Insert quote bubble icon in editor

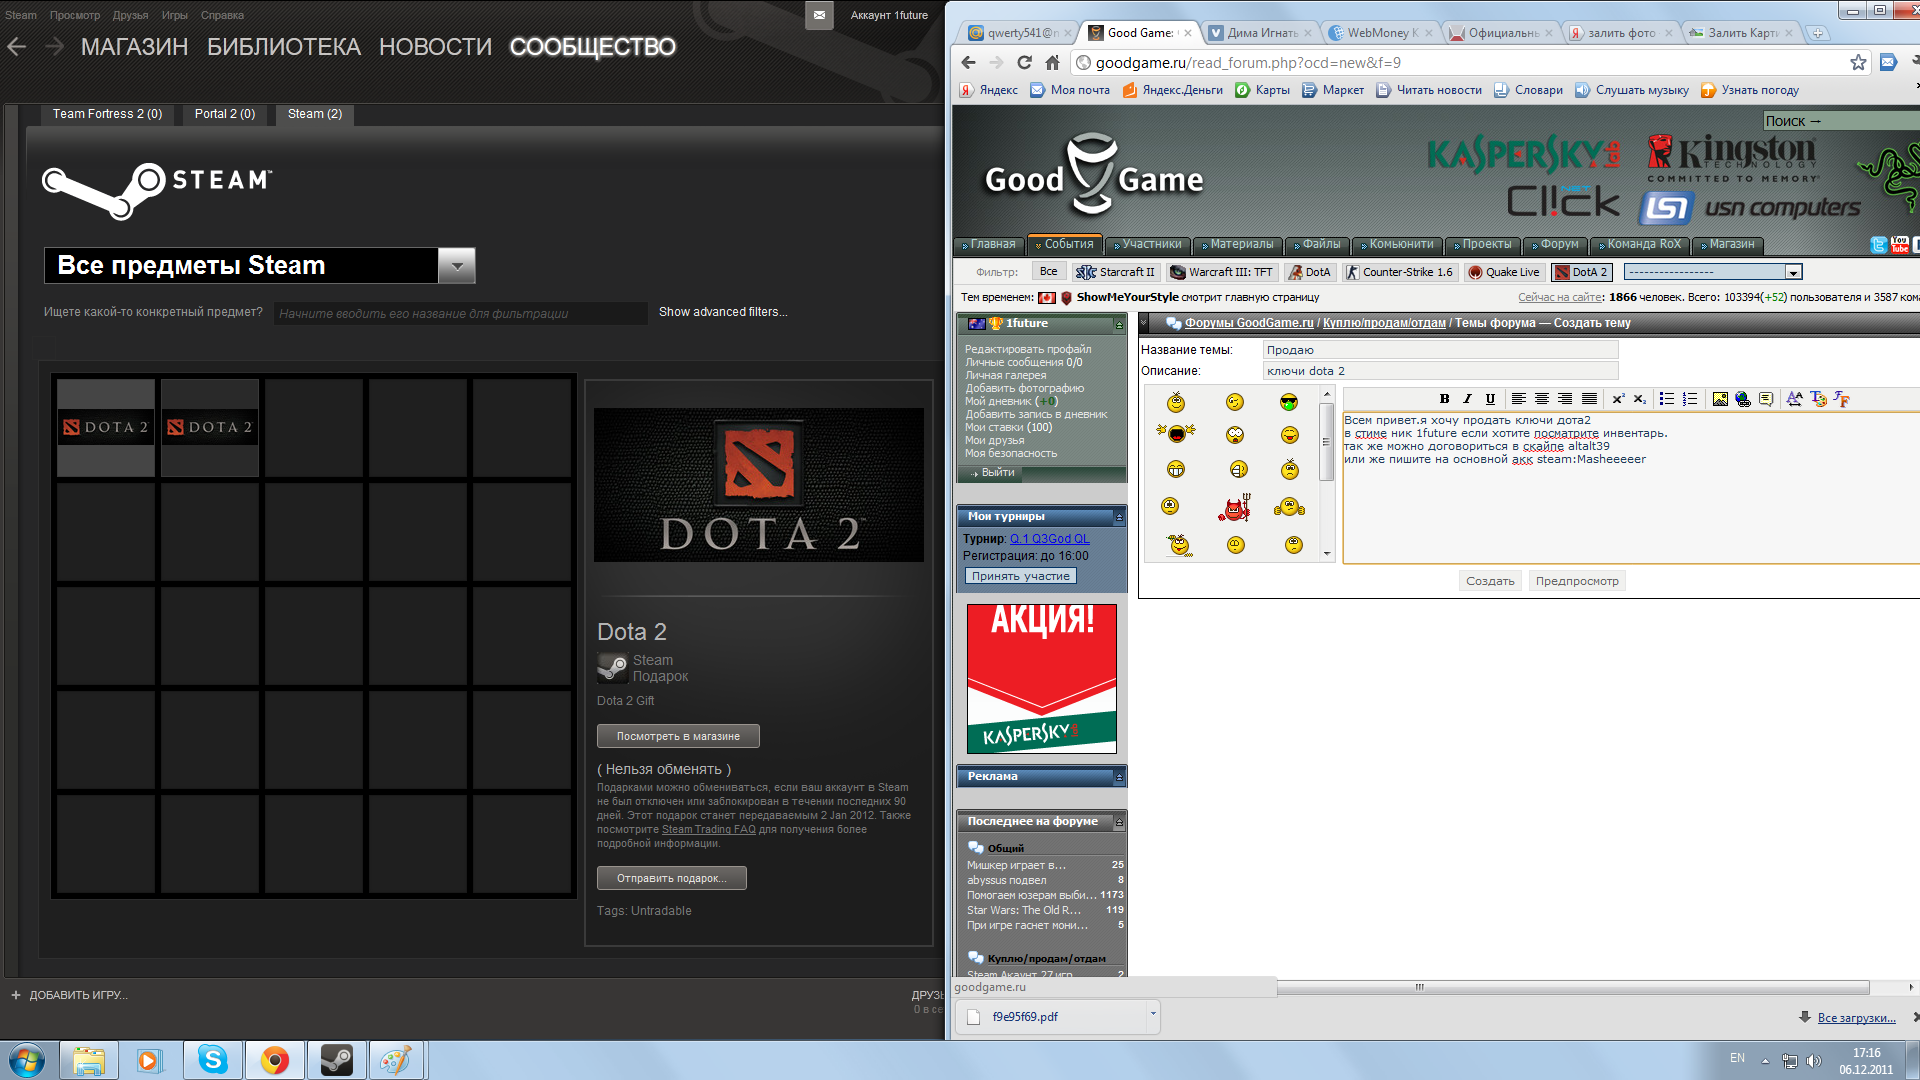pyautogui.click(x=1766, y=399)
